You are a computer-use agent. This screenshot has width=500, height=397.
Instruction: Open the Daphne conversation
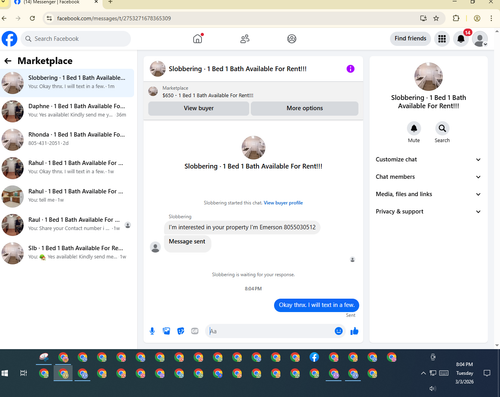(67, 111)
